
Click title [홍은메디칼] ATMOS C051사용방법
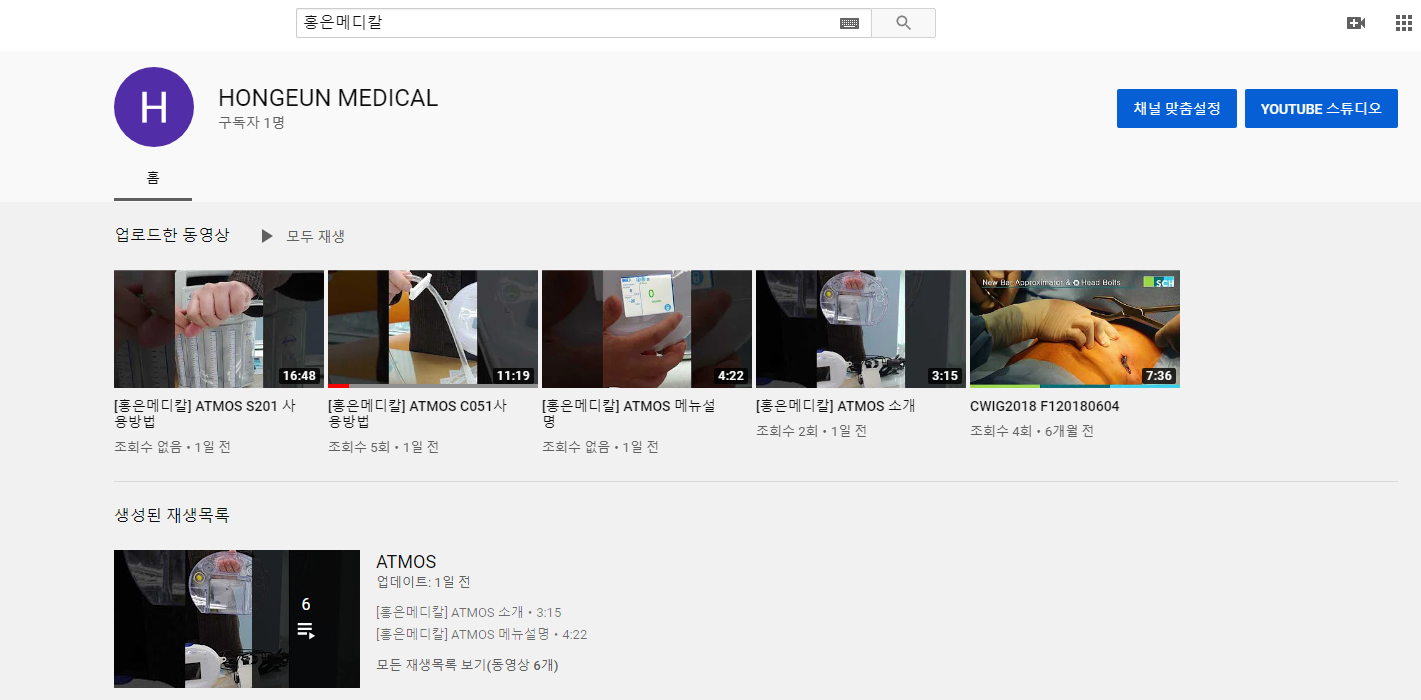pyautogui.click(x=417, y=414)
